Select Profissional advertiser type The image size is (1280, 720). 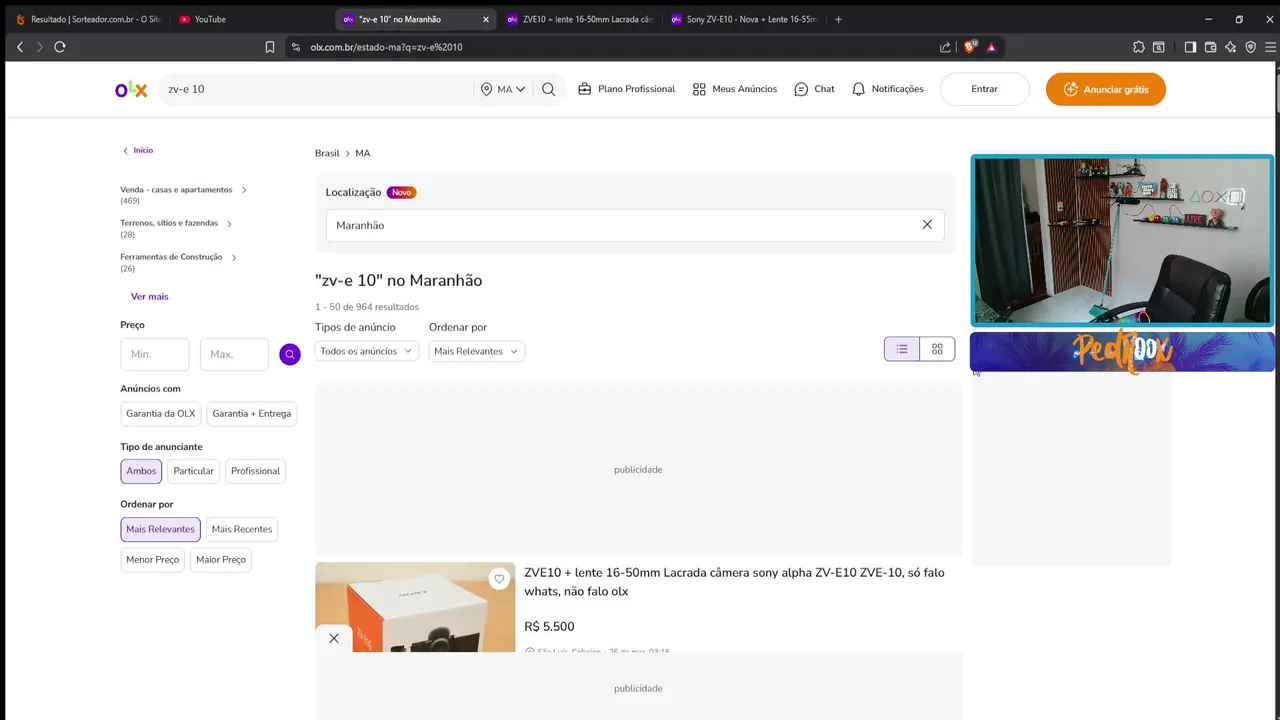tap(255, 471)
